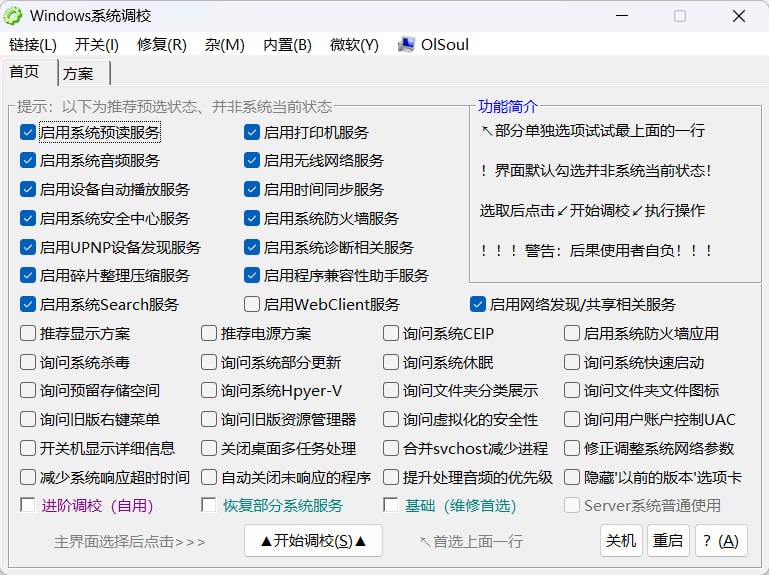Open the 微软(Y) menu

point(354,45)
